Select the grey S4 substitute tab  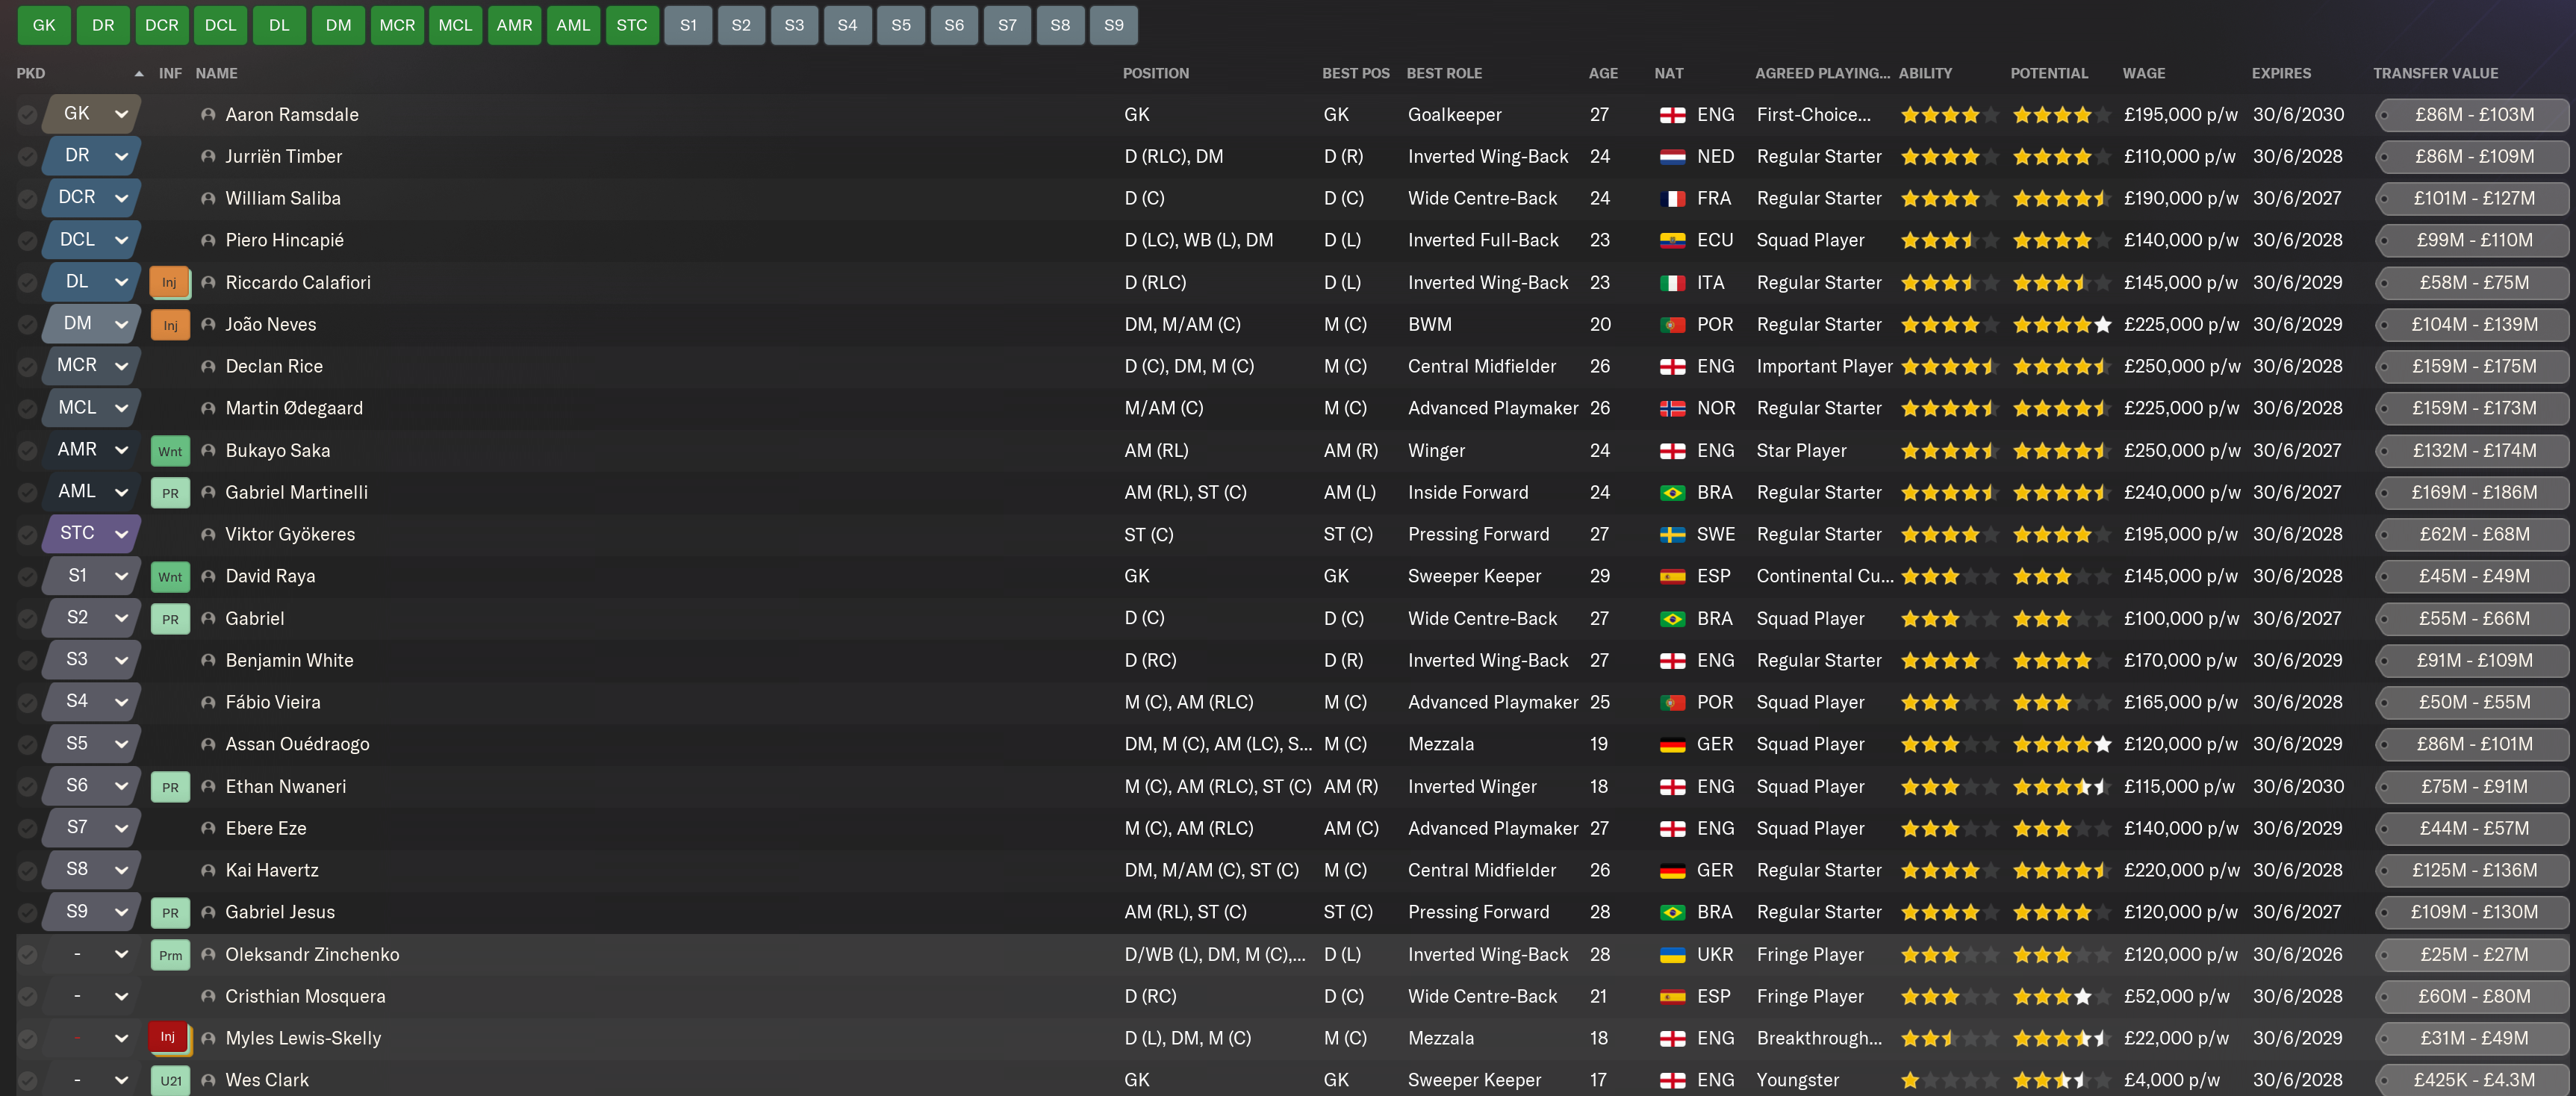pos(847,25)
